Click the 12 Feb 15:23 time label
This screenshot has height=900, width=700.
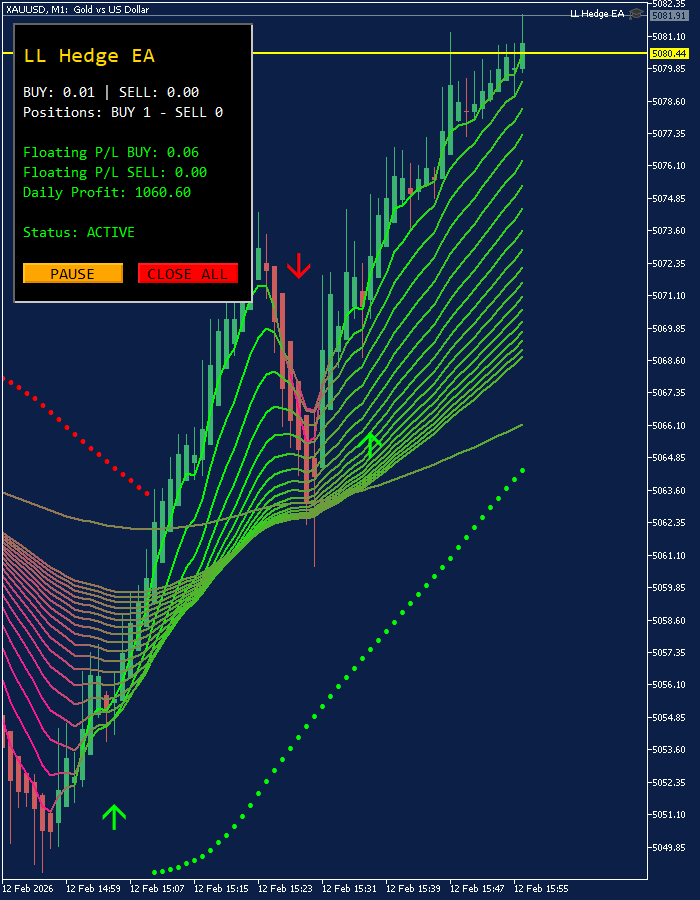(x=284, y=889)
